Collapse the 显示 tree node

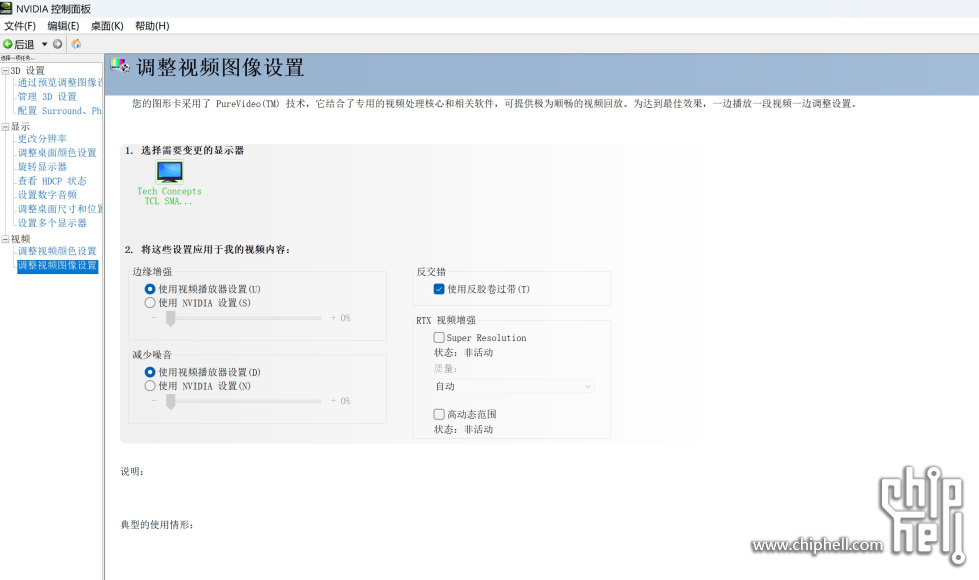click(x=5, y=127)
